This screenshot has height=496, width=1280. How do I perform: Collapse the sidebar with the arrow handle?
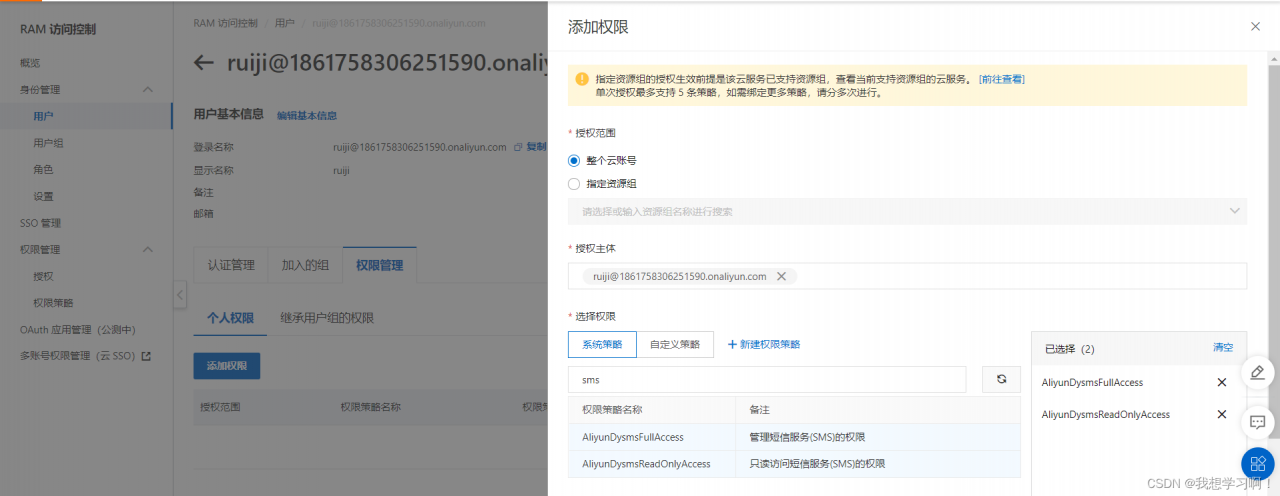point(180,295)
